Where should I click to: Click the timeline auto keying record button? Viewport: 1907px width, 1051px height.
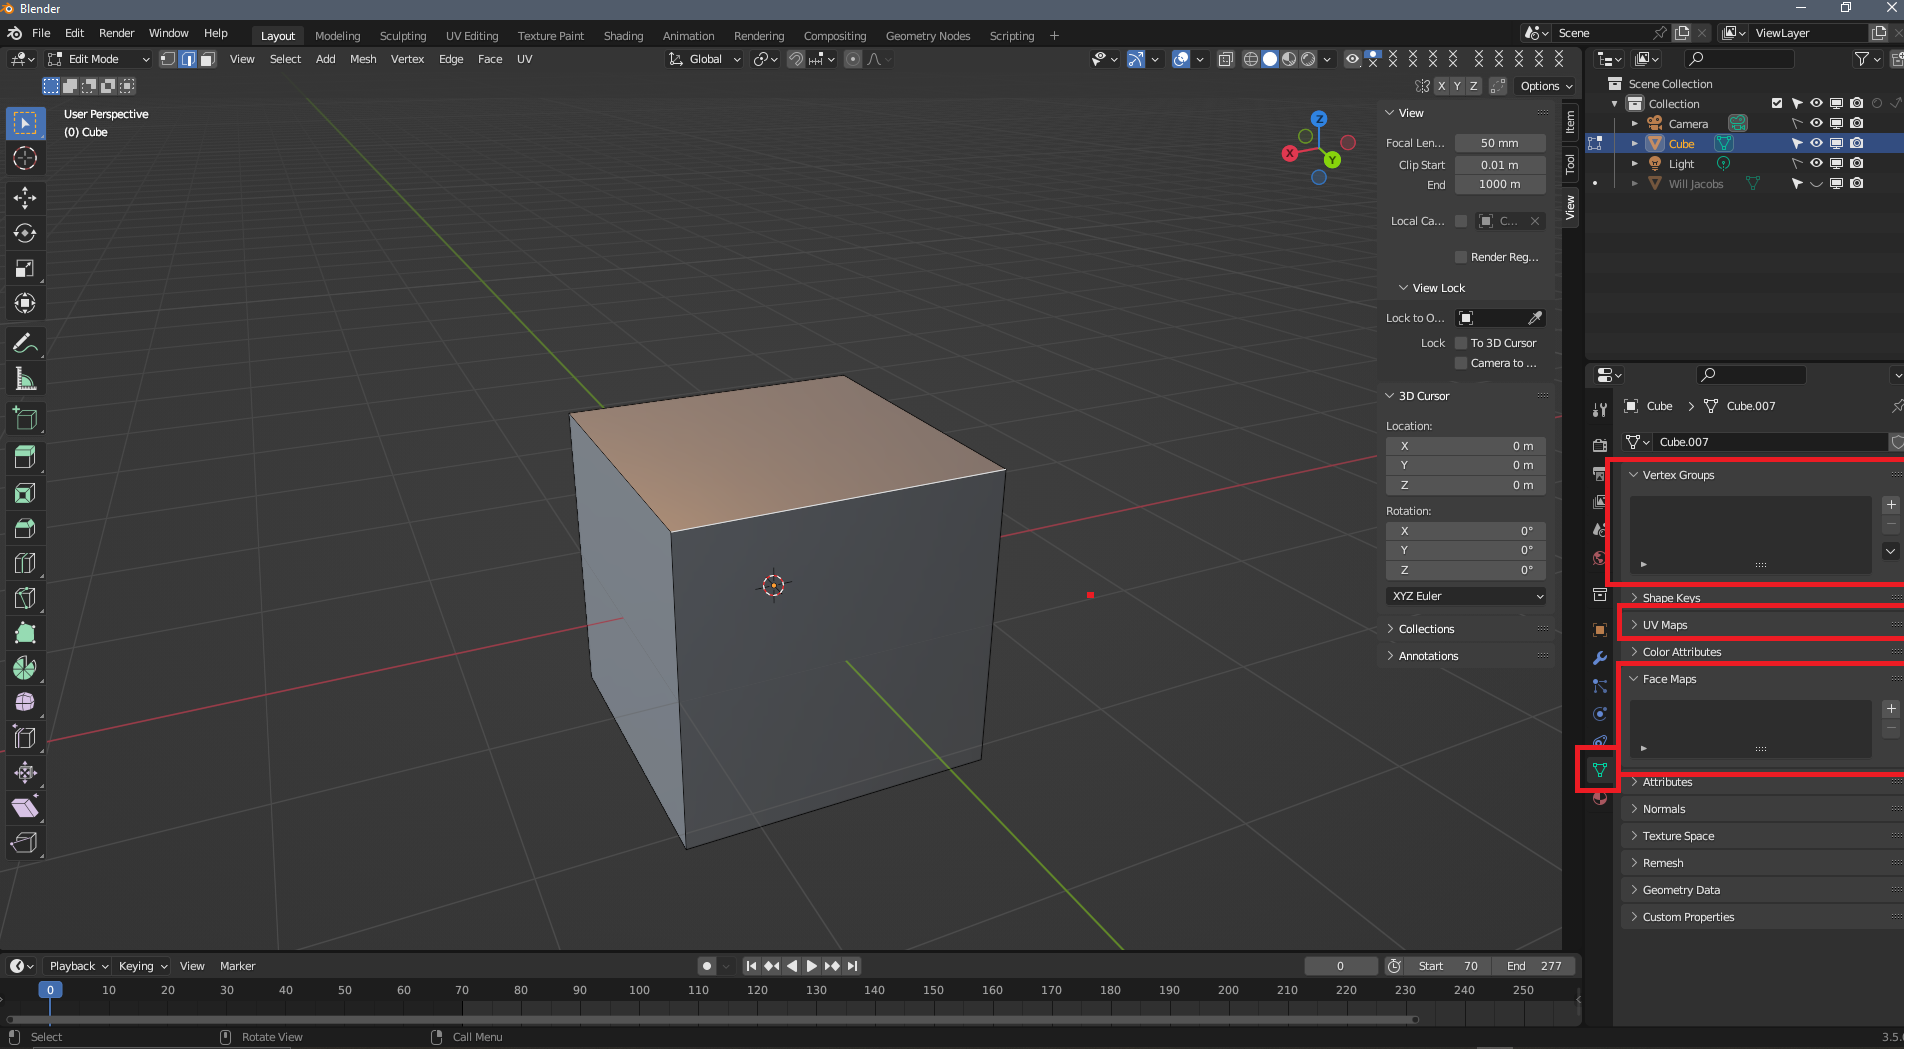tap(707, 966)
